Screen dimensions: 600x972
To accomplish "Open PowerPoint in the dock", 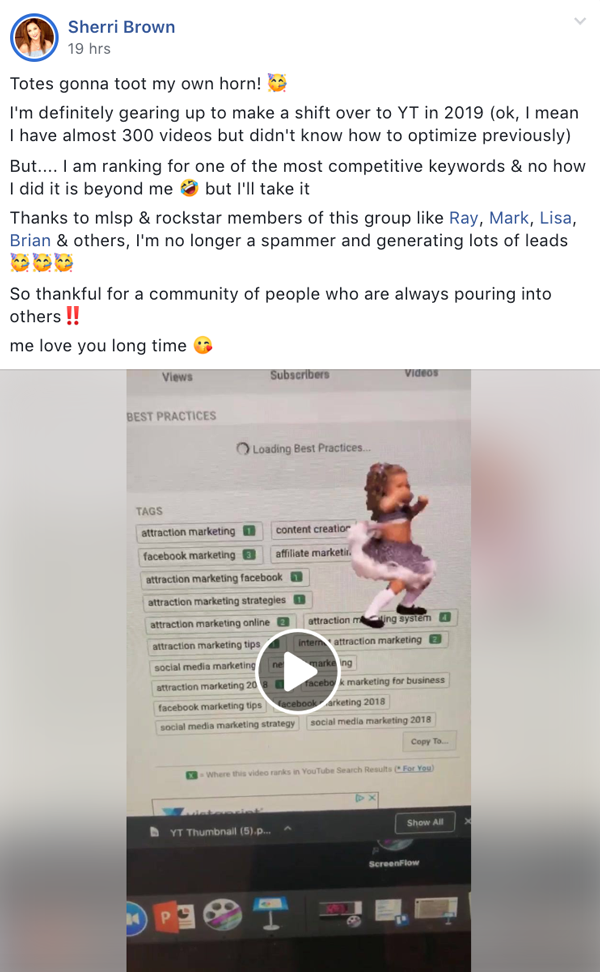I will (x=177, y=917).
